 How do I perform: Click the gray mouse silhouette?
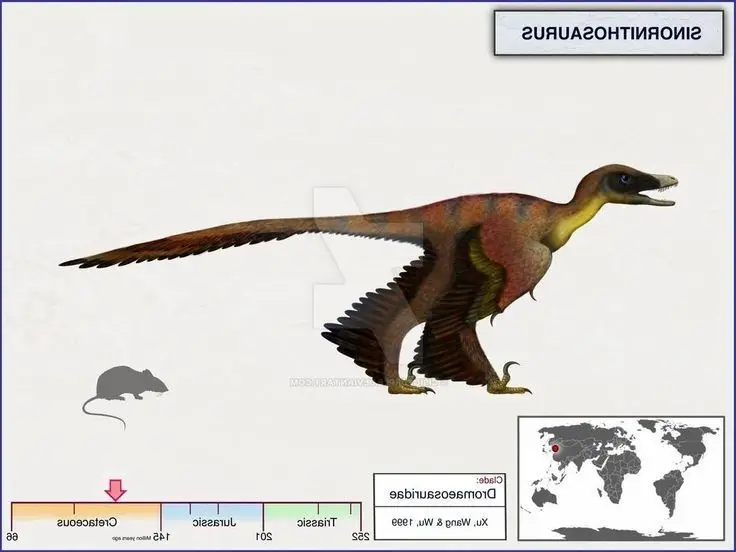(x=122, y=386)
